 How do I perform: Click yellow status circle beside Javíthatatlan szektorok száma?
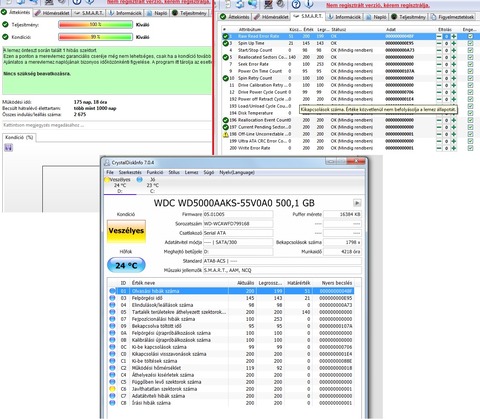point(112,389)
